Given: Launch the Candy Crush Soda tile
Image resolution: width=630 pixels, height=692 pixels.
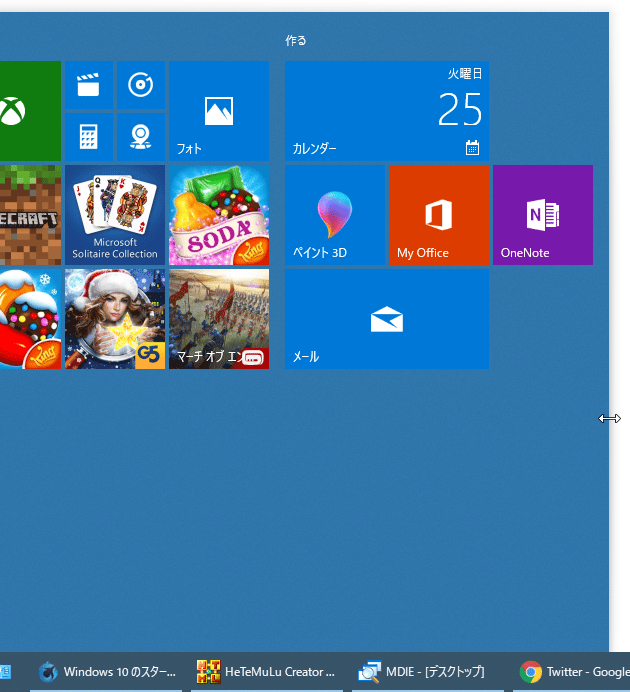Looking at the screenshot, I should click(219, 215).
